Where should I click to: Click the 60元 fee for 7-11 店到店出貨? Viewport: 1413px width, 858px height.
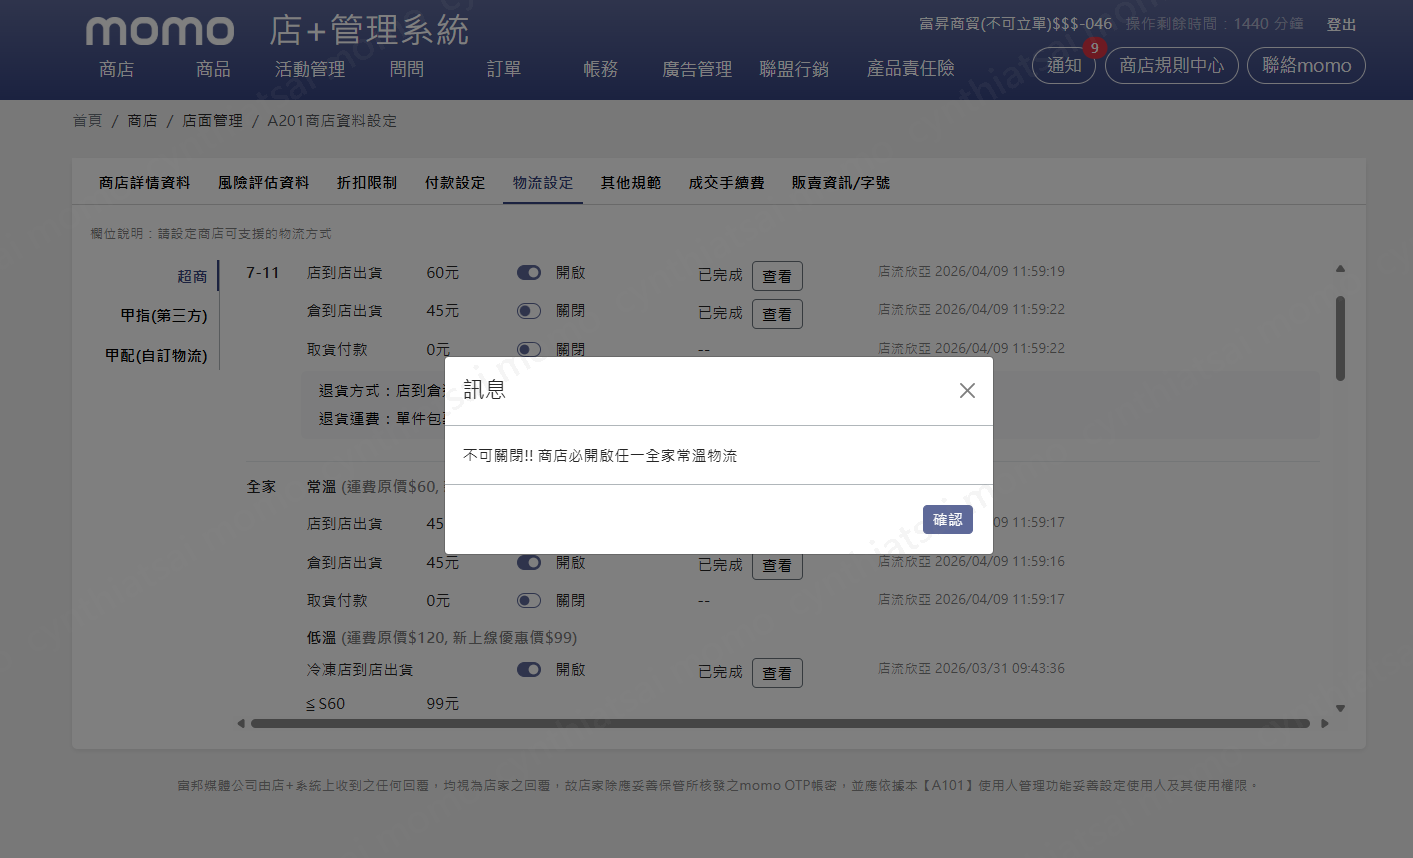point(443,273)
